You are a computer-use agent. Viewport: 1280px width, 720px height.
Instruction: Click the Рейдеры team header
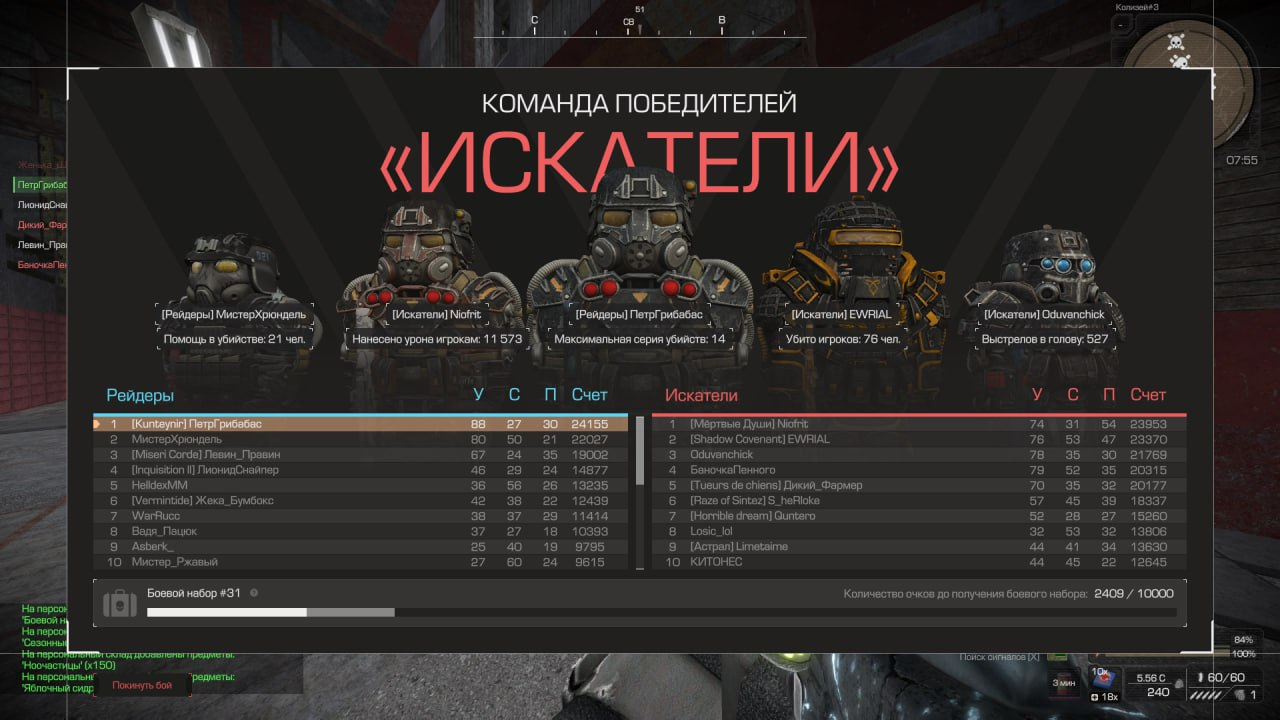click(x=140, y=395)
